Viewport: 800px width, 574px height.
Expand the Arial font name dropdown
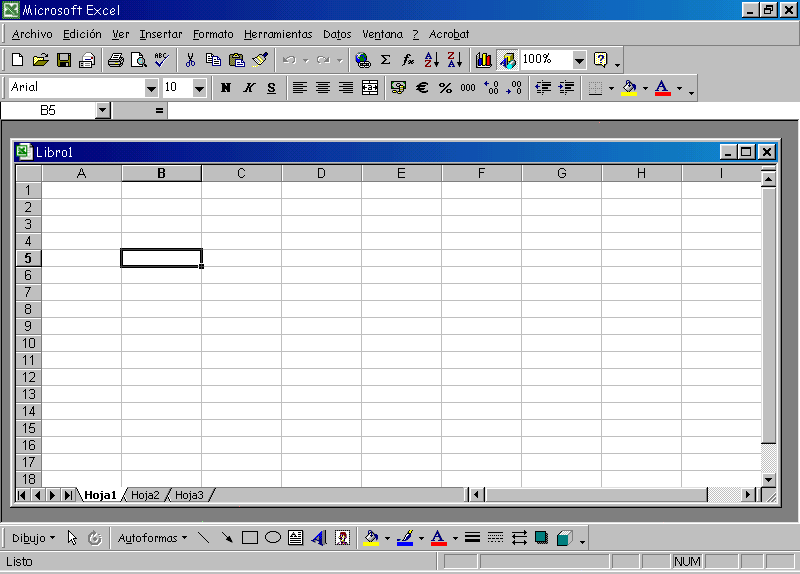(151, 88)
